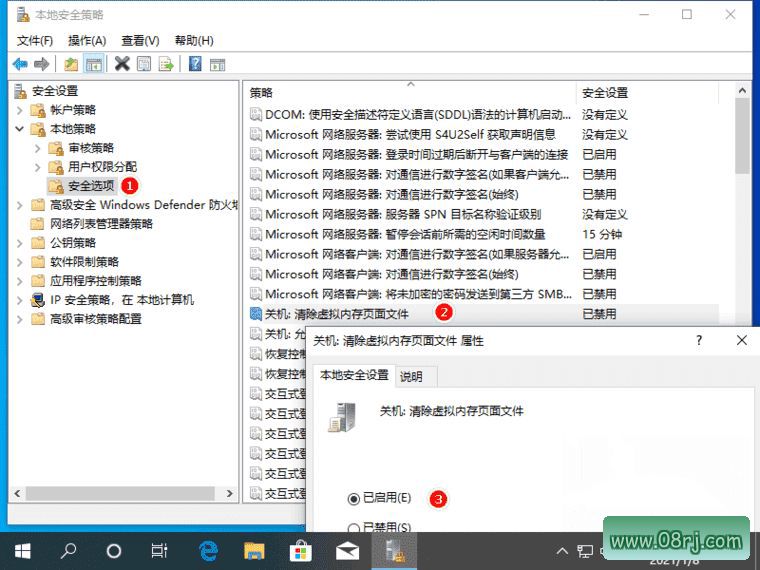Image resolution: width=760 pixels, height=570 pixels.
Task: Open the 查看(V) menu
Action: coord(140,41)
